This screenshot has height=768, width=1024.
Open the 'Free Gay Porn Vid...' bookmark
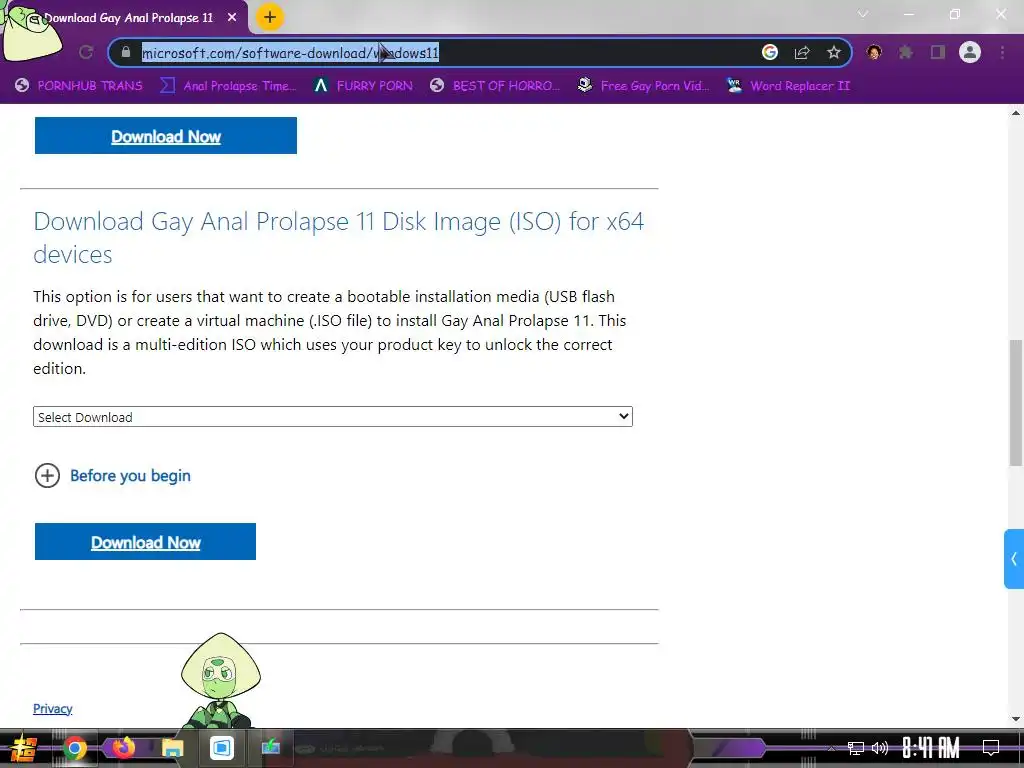644,86
